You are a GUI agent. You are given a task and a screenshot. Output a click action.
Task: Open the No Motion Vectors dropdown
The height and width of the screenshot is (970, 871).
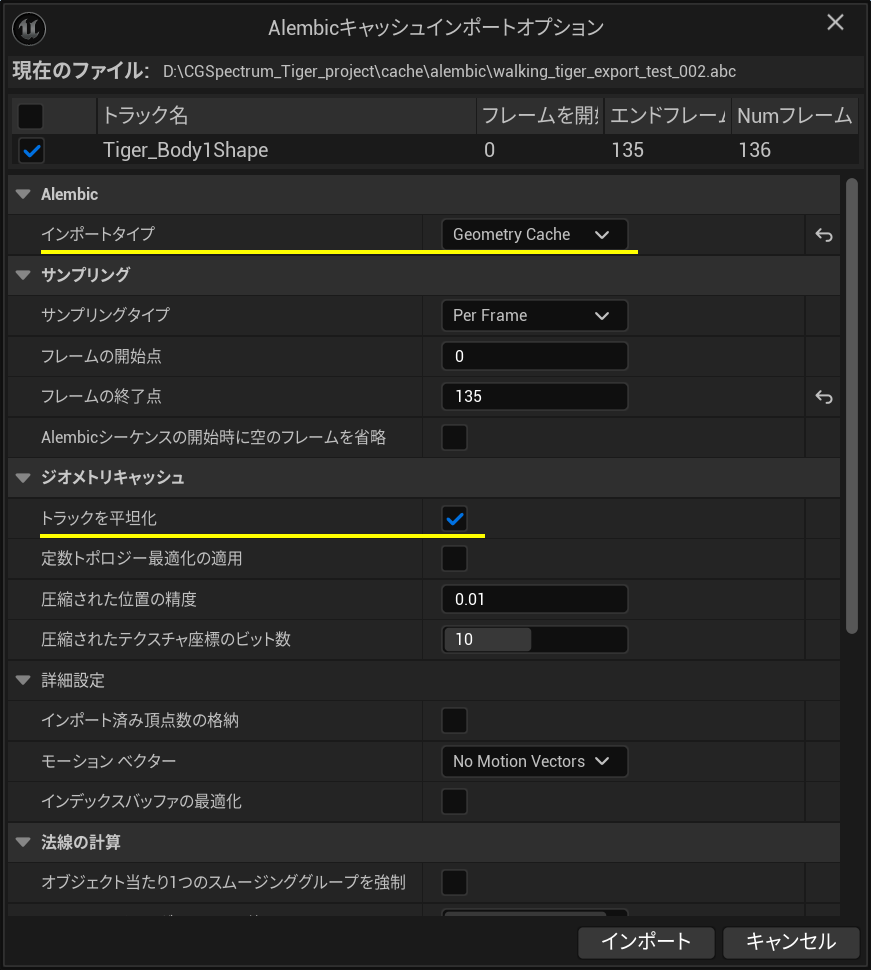point(534,761)
